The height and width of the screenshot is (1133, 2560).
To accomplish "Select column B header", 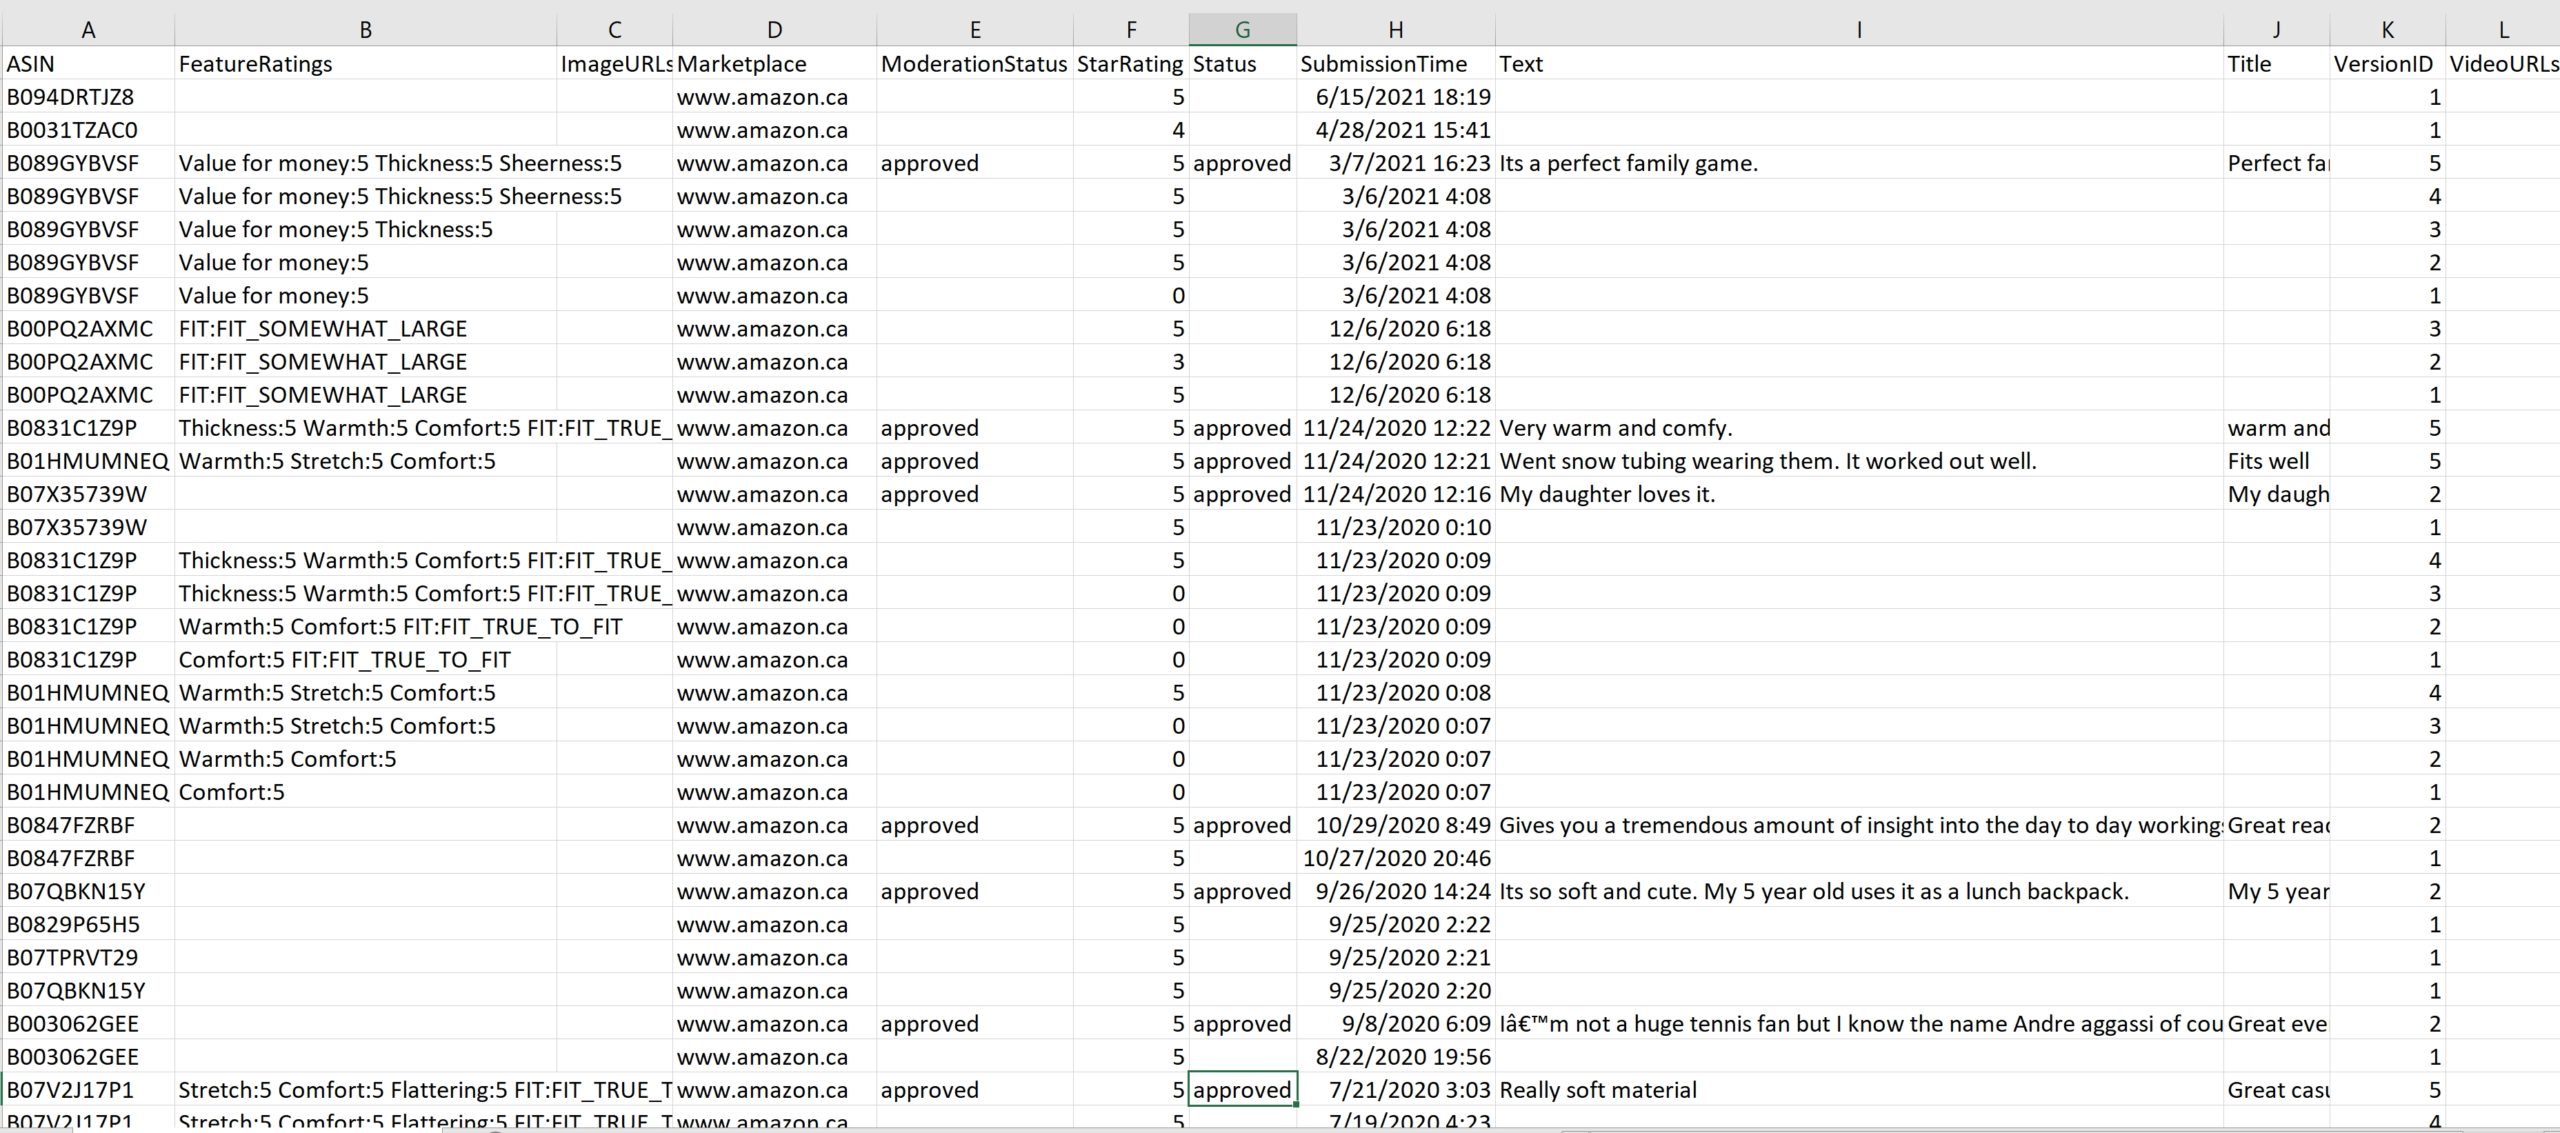I will tap(365, 30).
